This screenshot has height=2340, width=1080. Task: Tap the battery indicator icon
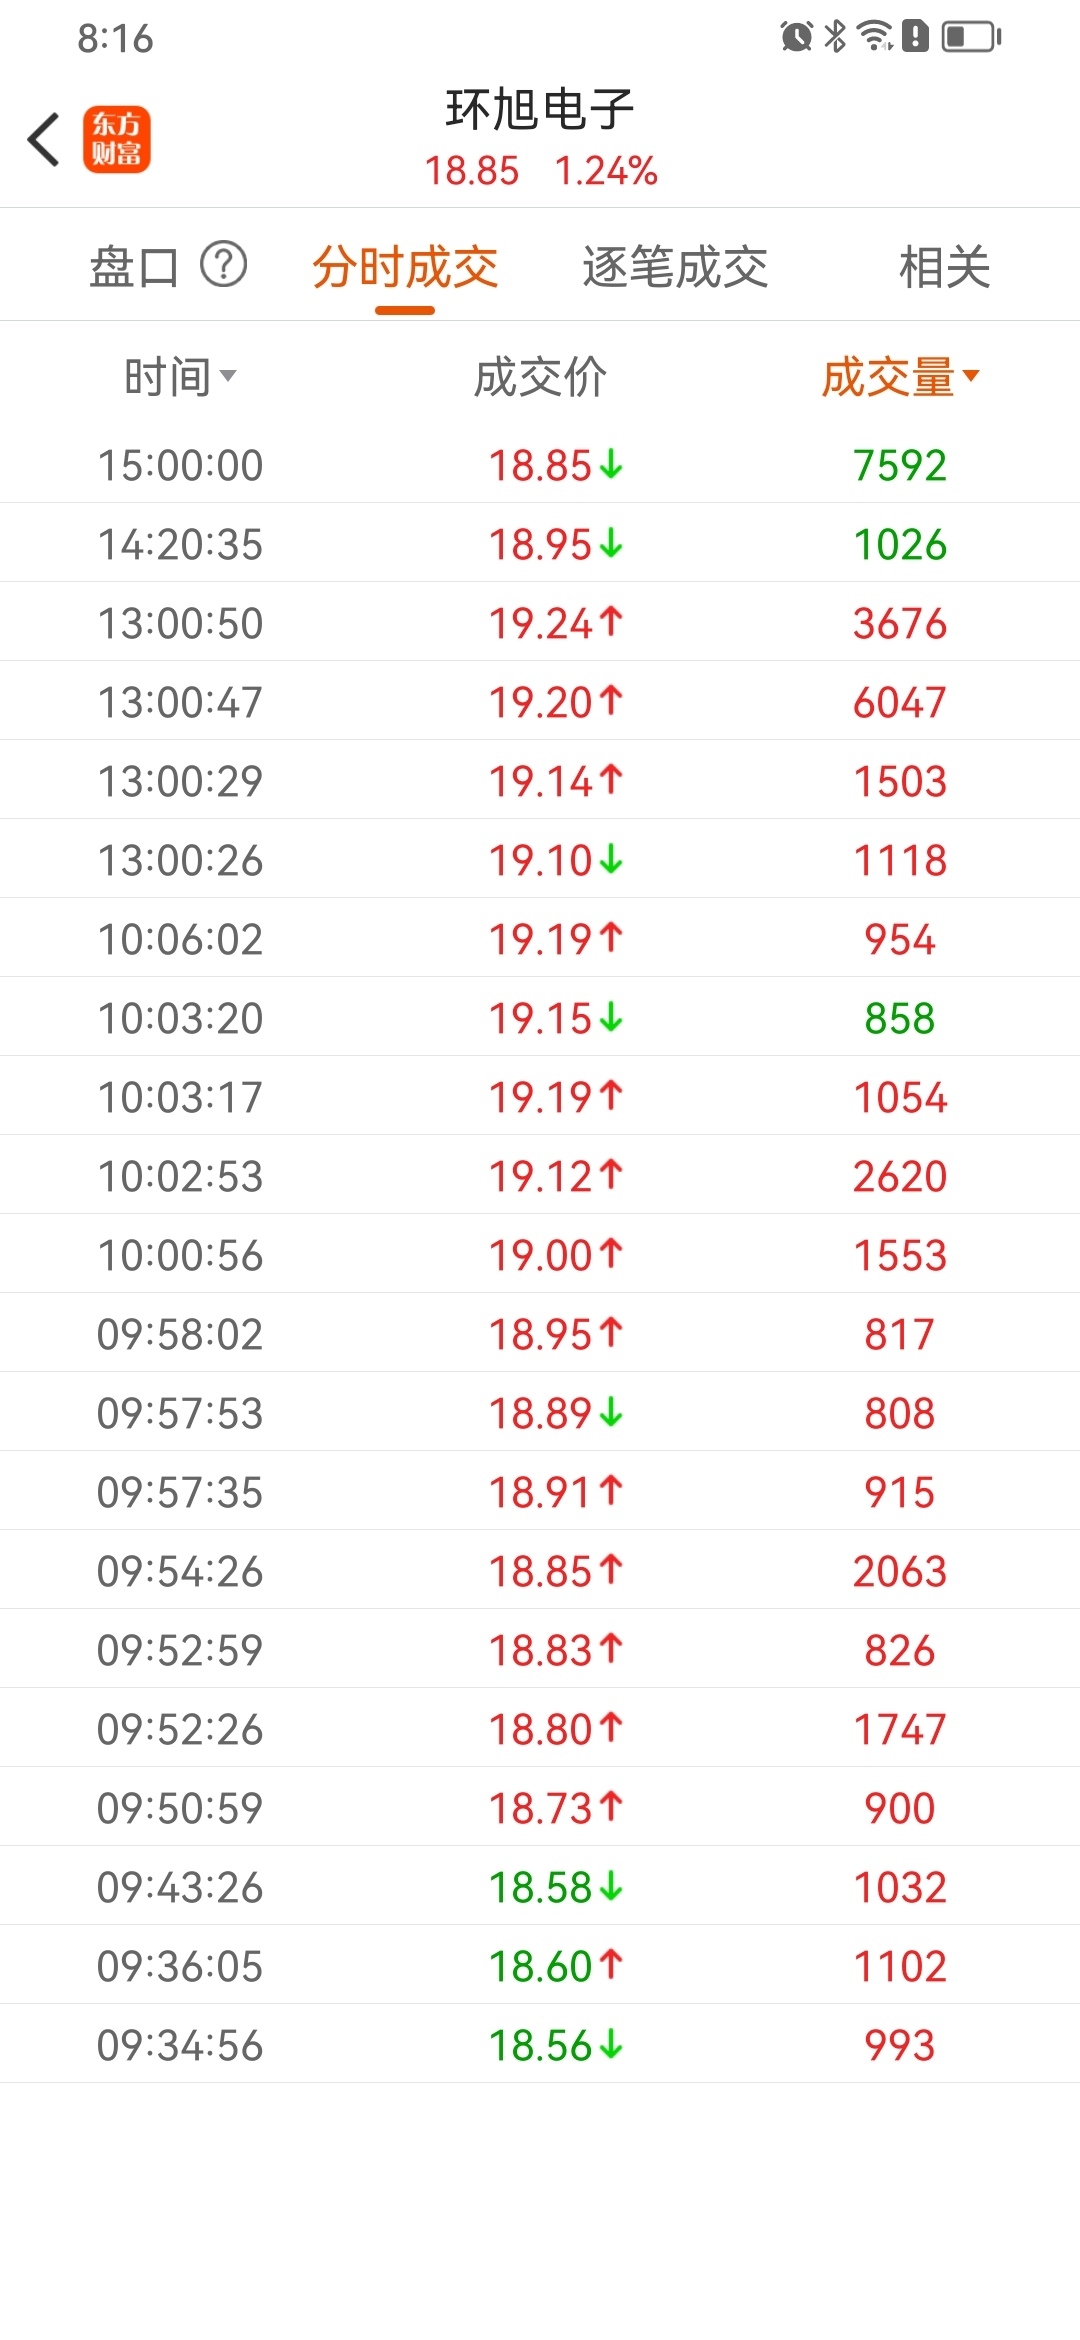coord(971,37)
